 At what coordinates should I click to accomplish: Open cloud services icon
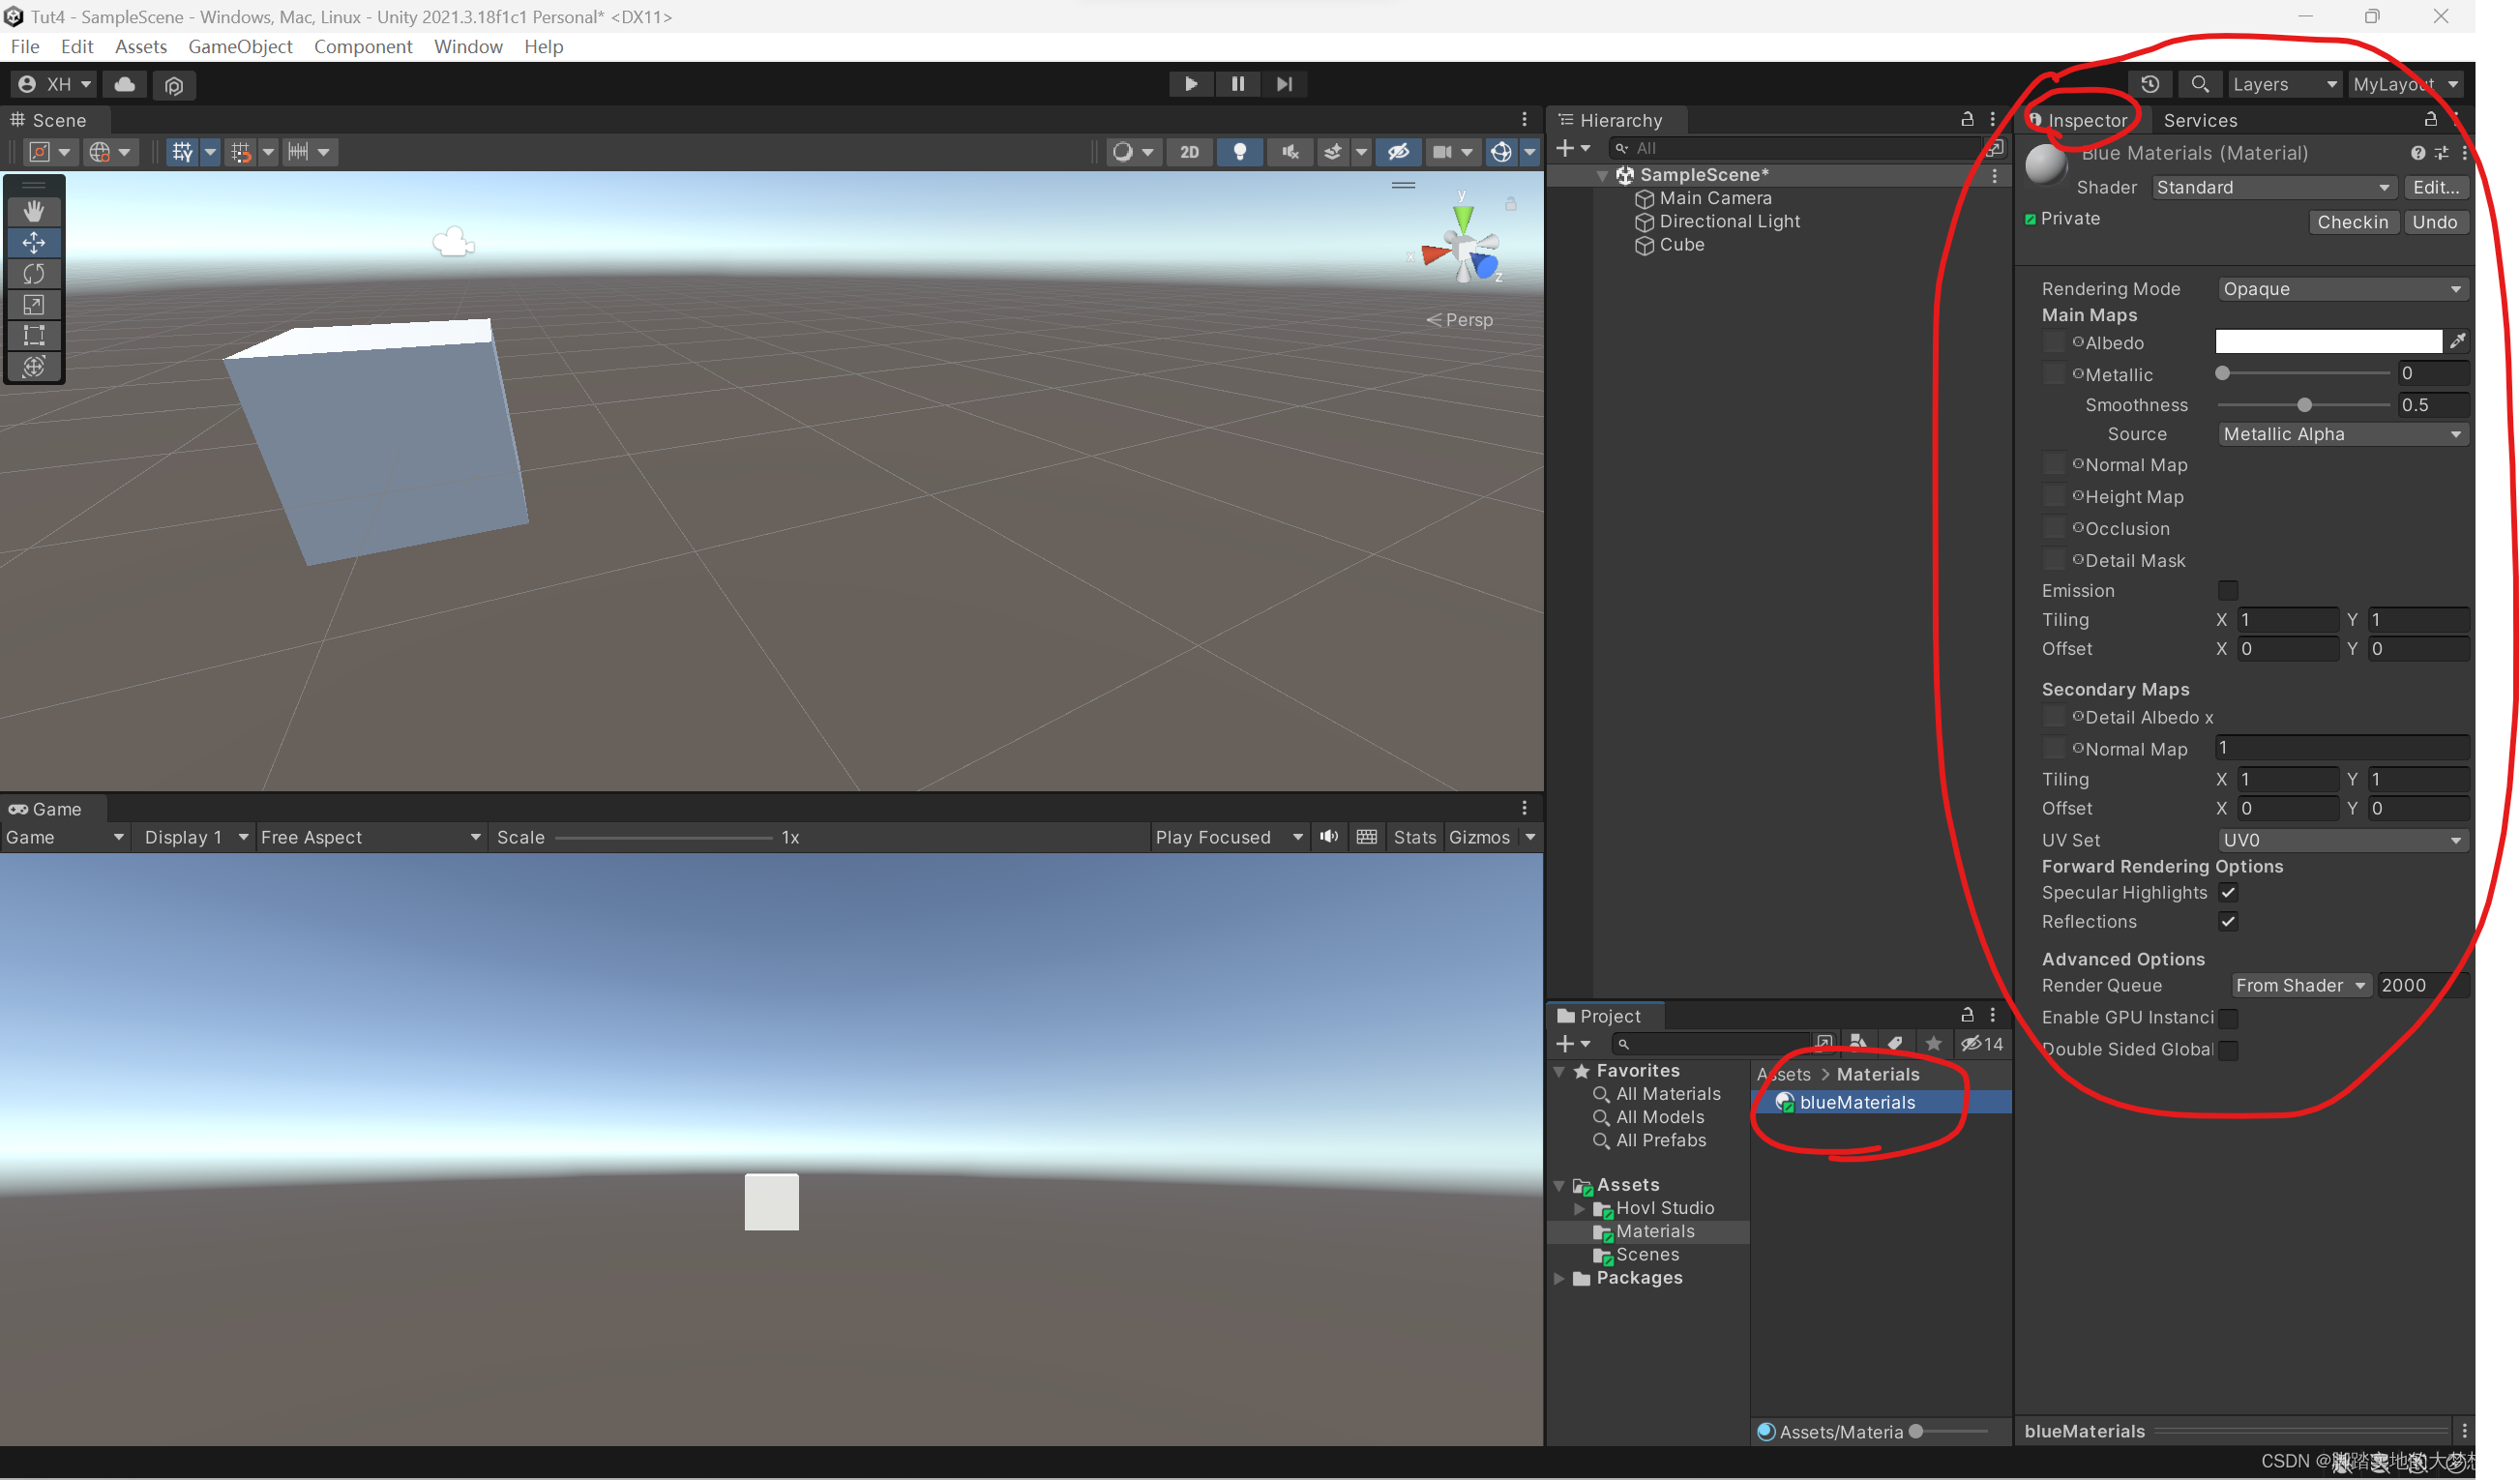[125, 84]
